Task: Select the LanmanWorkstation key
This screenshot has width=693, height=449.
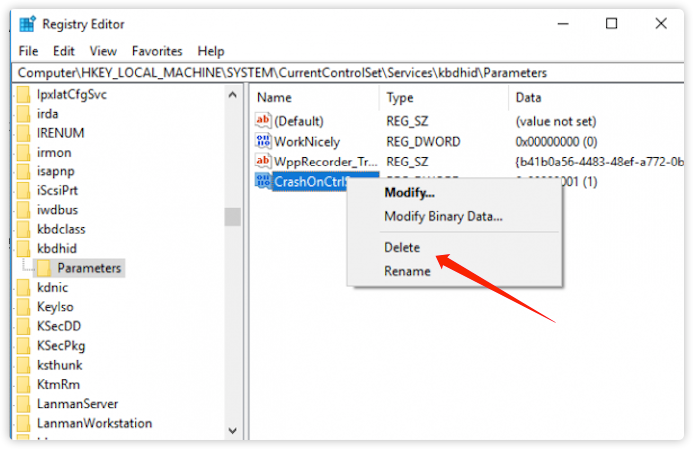Action: click(94, 423)
